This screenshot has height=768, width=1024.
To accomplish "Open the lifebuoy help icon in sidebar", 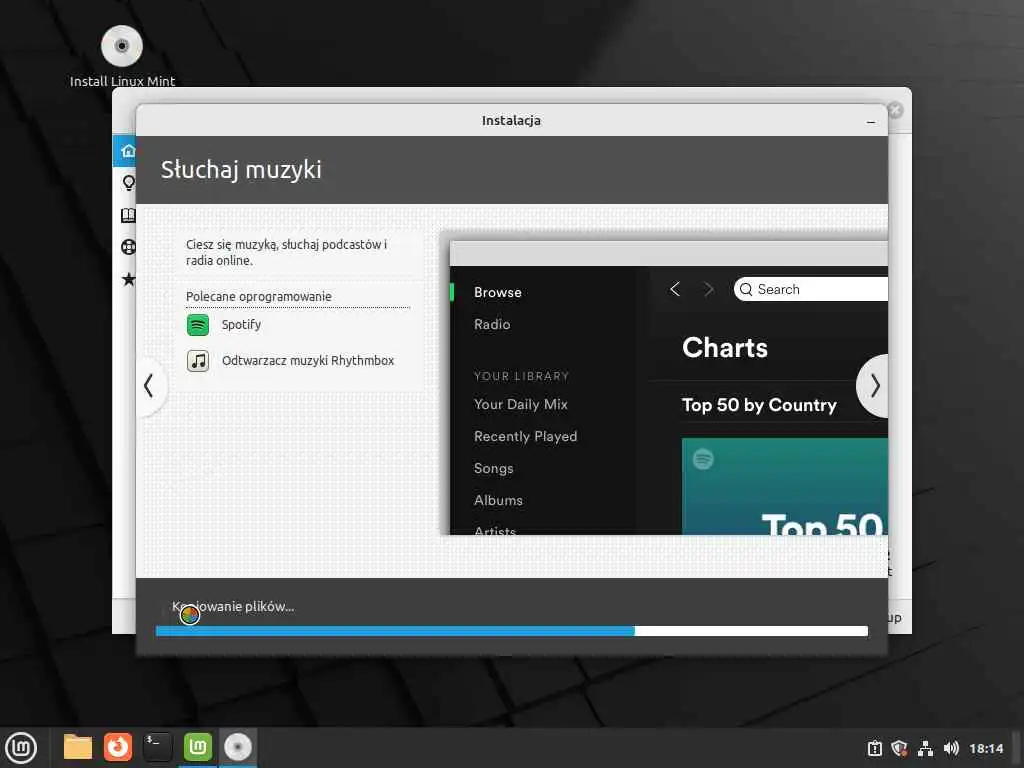I will pos(129,247).
